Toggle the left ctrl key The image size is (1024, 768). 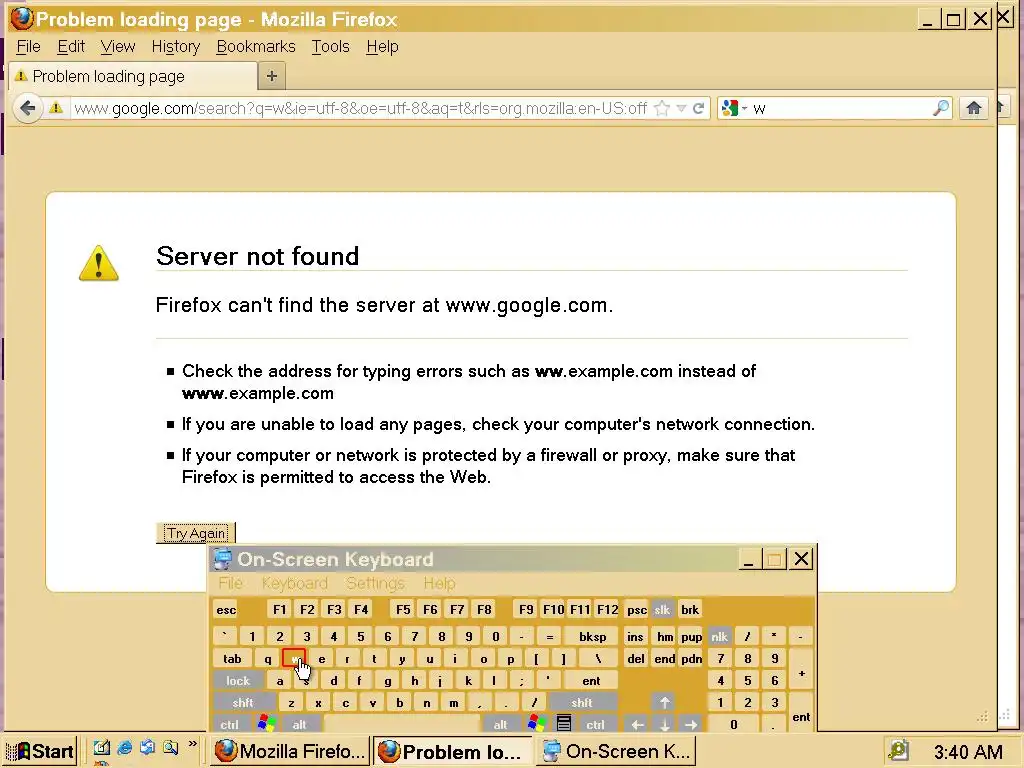(x=229, y=724)
